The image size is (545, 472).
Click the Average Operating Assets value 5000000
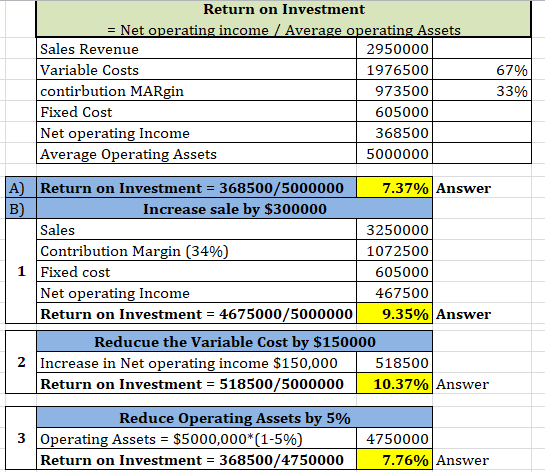click(394, 153)
